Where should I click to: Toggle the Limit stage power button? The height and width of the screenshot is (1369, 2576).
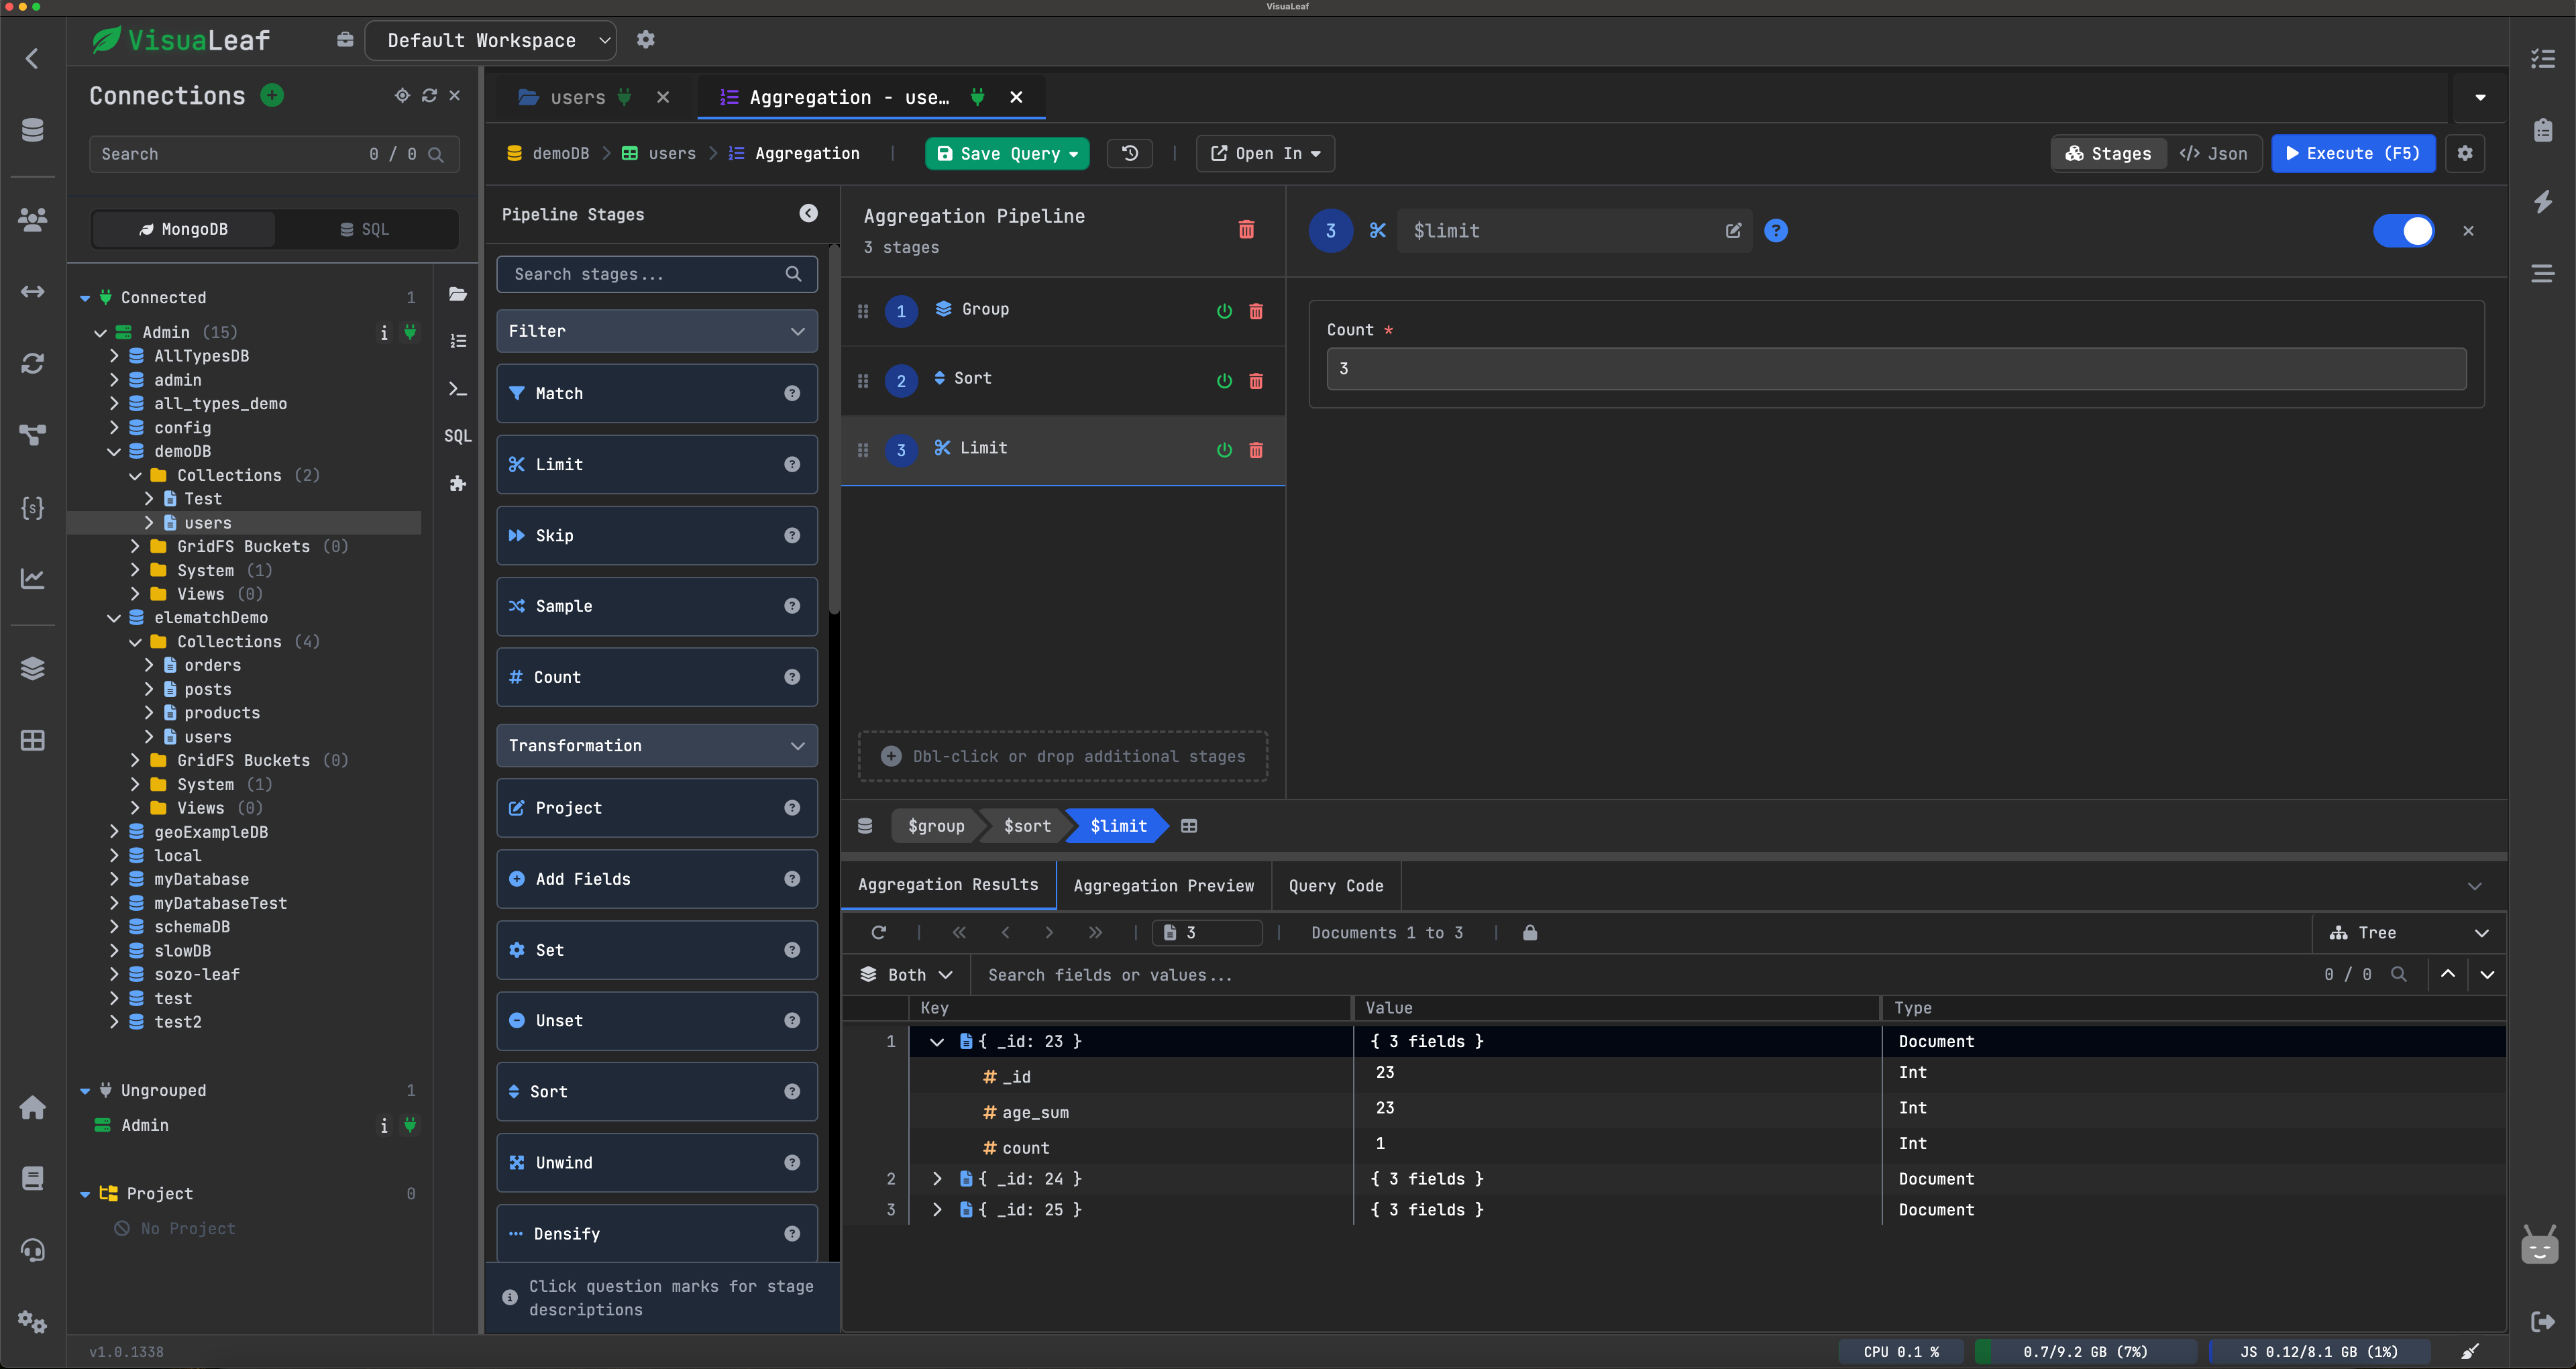[x=1224, y=450]
